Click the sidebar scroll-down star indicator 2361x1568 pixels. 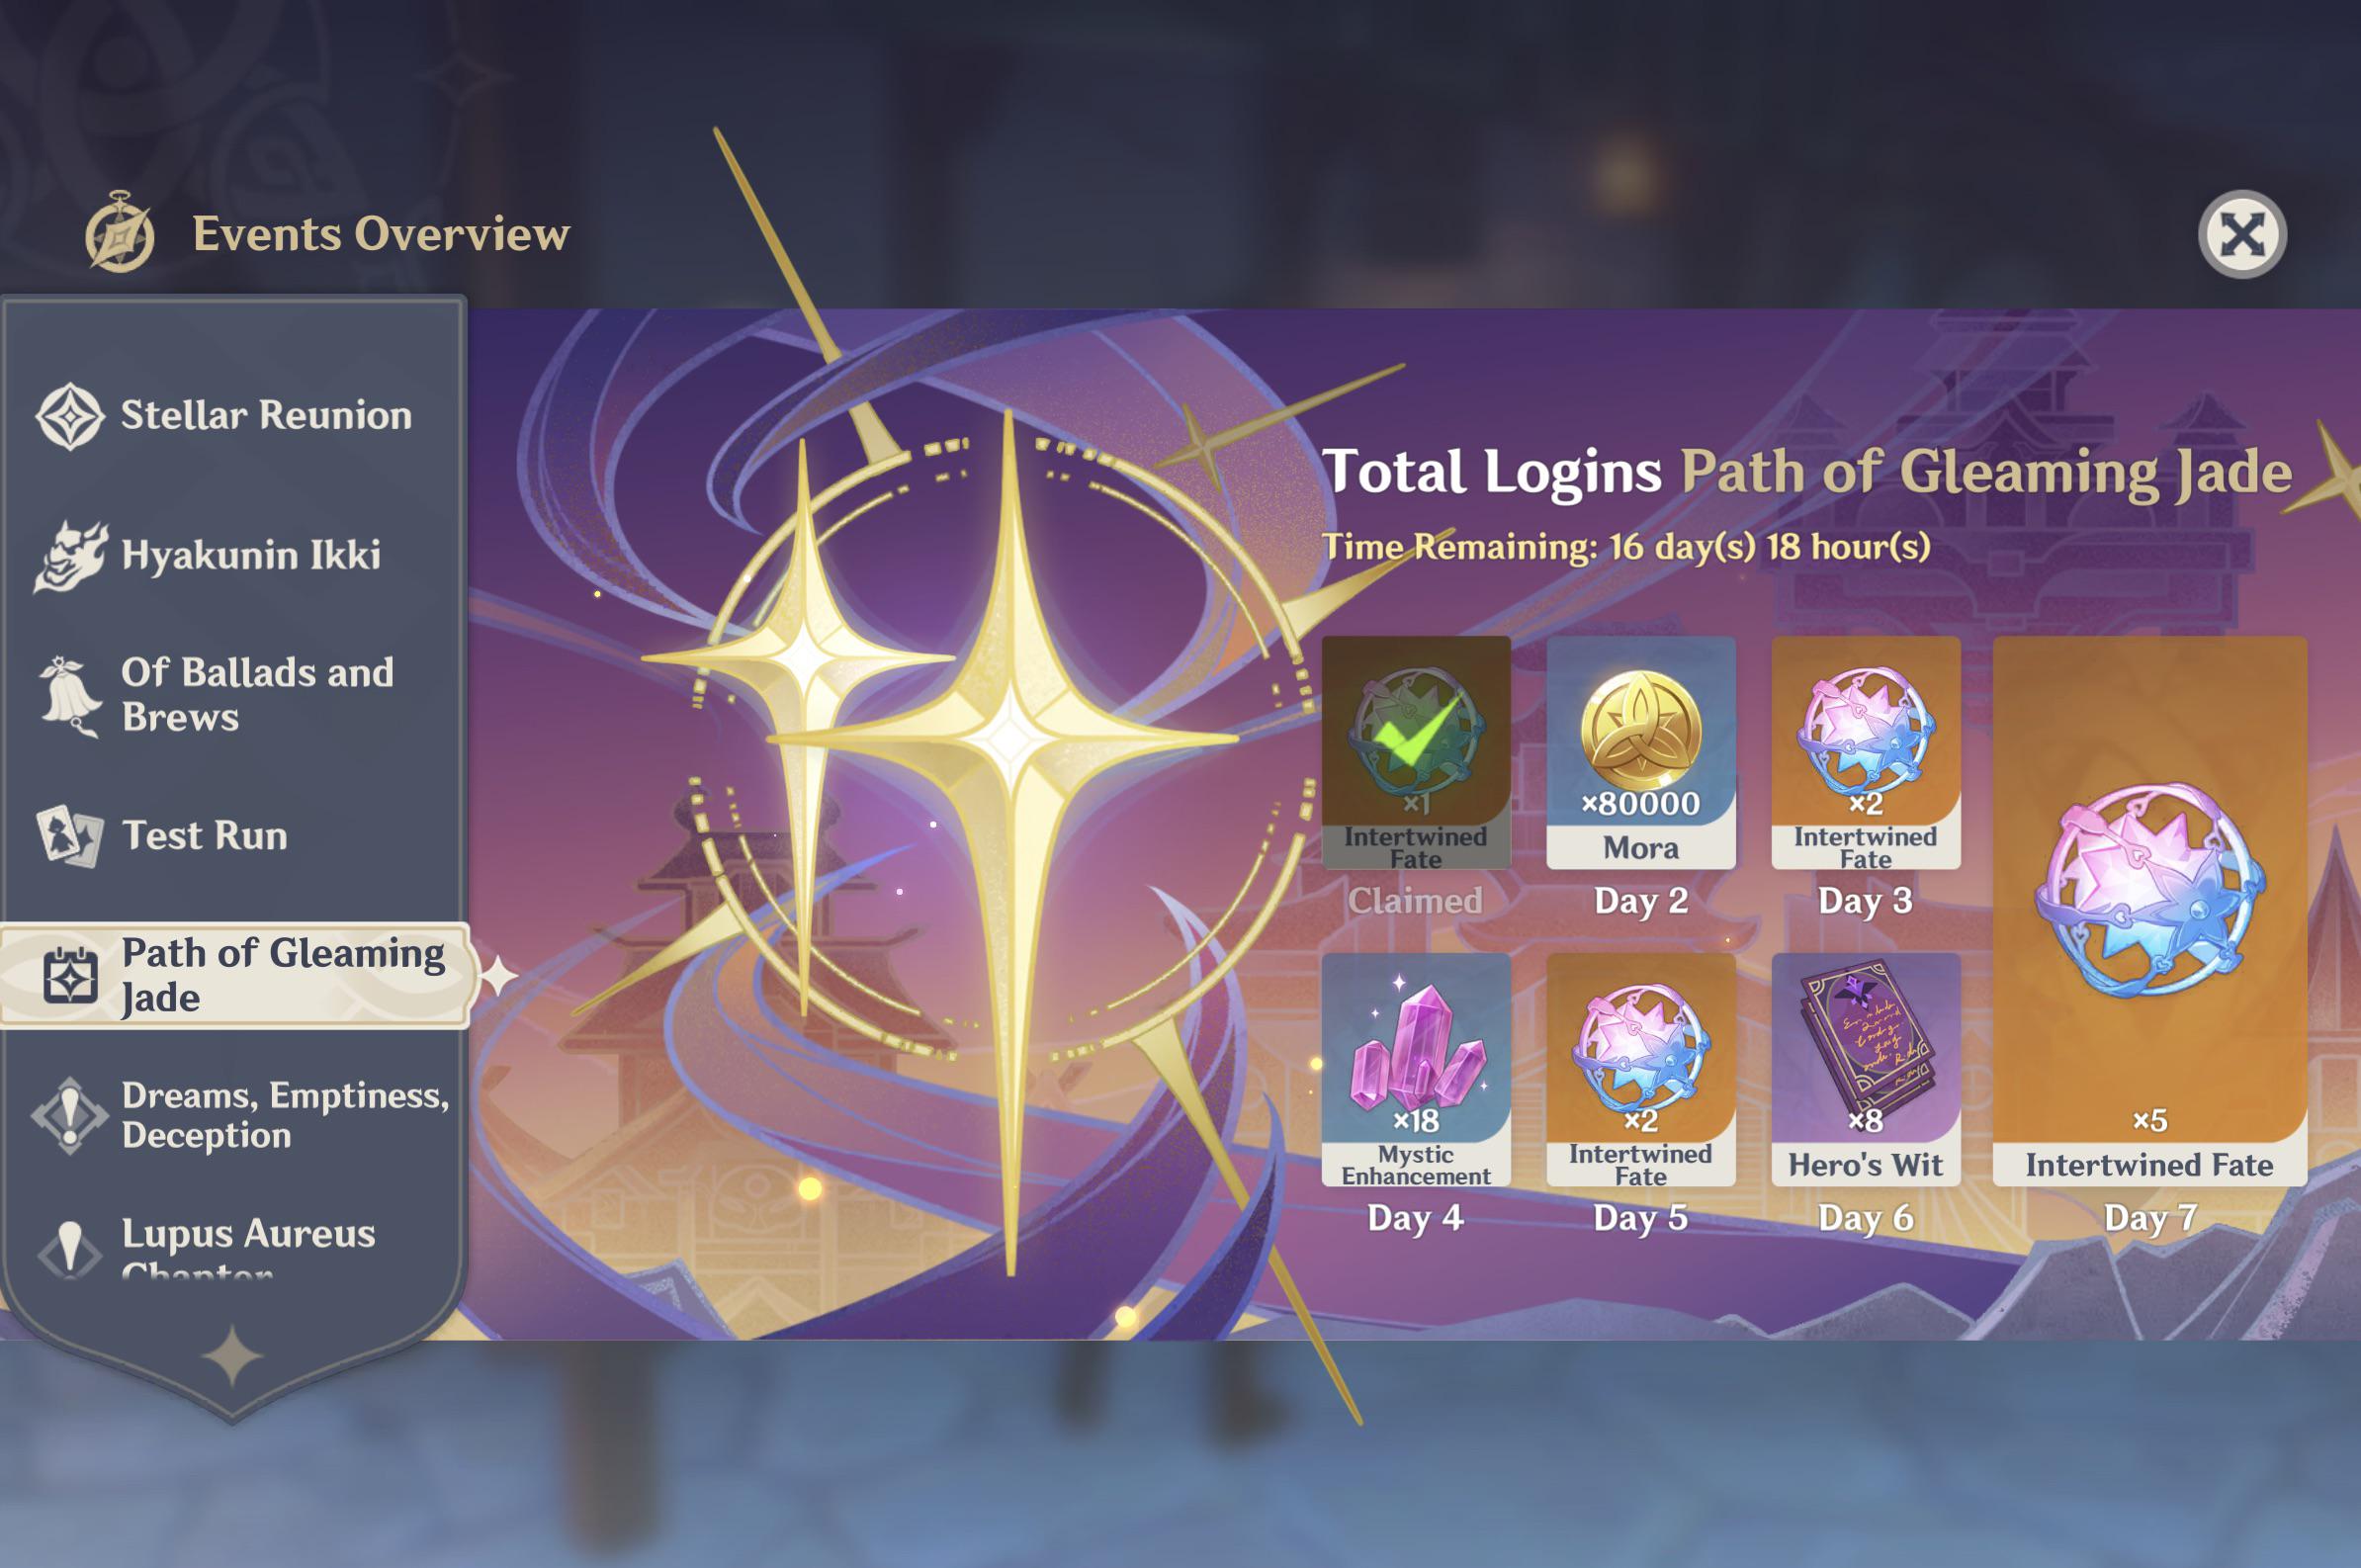tap(232, 1356)
